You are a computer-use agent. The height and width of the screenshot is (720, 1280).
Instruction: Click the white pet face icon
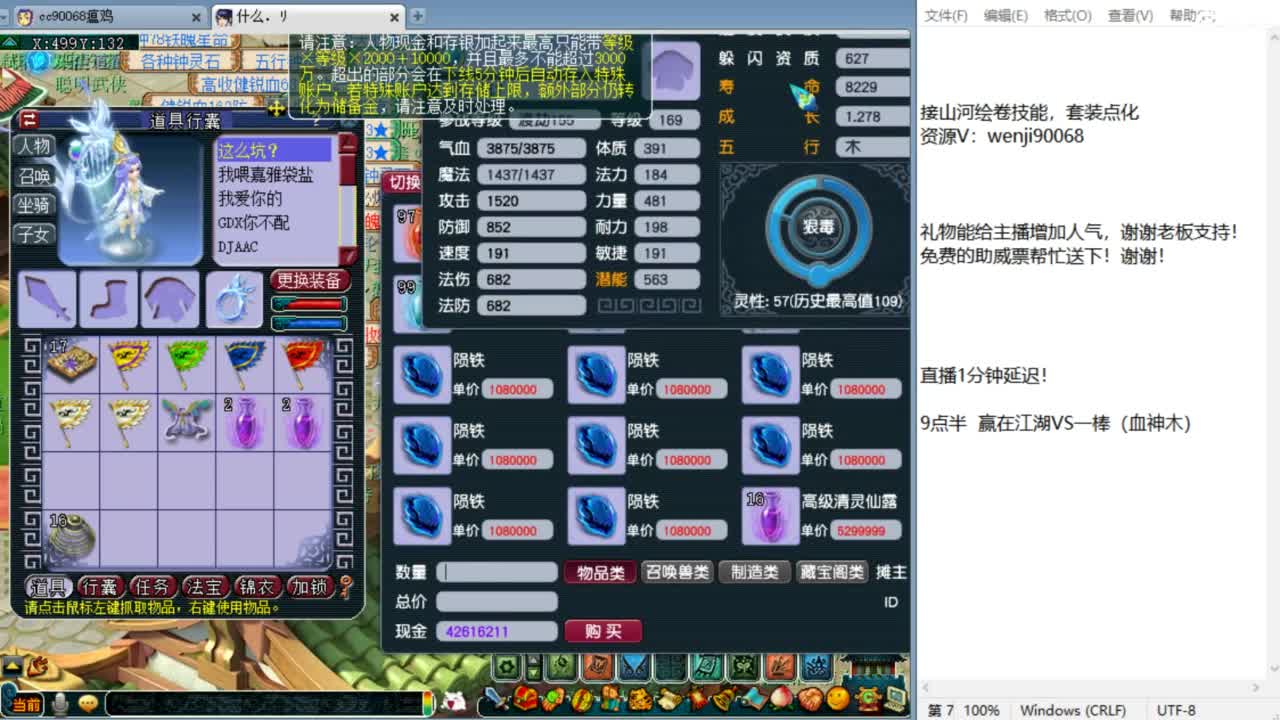click(x=455, y=701)
